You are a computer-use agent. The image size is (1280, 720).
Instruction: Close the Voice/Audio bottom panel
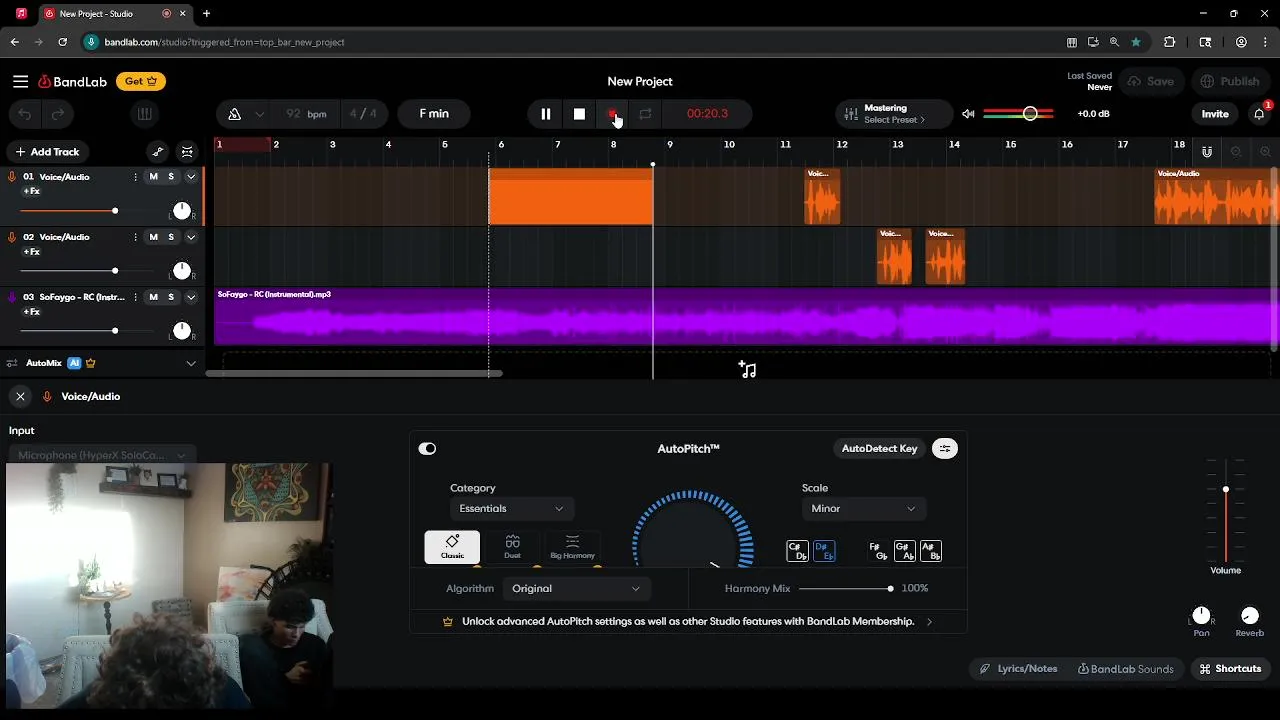click(20, 397)
